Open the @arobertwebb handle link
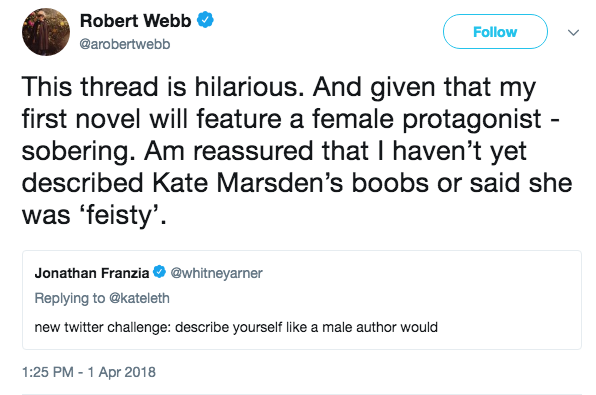Image resolution: width=596 pixels, height=395 pixels. point(125,44)
